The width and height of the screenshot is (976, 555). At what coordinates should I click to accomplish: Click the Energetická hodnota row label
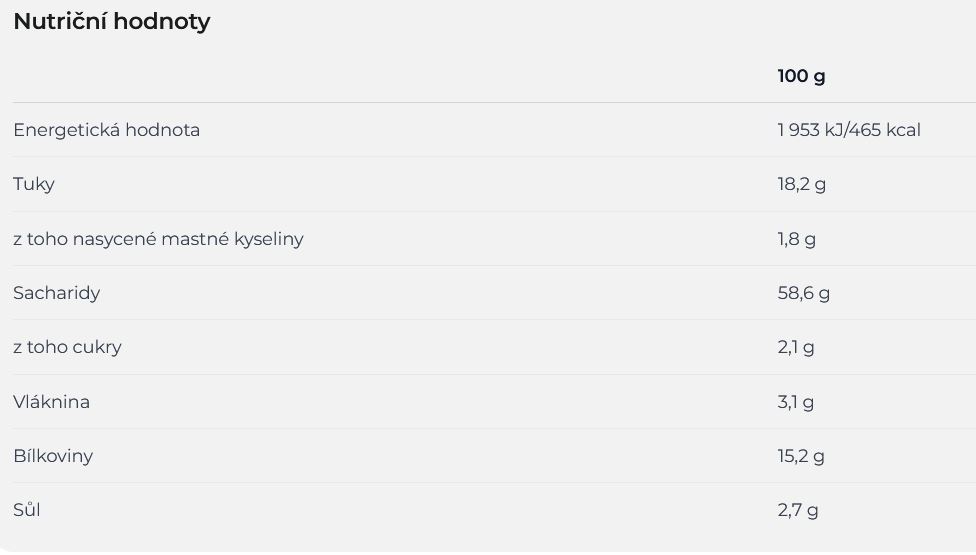106,129
